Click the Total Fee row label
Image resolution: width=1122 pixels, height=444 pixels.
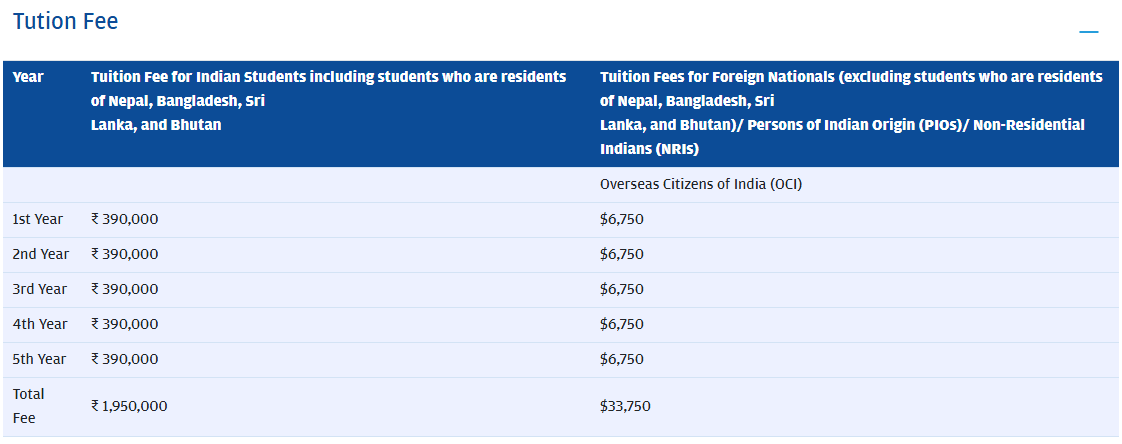point(28,406)
